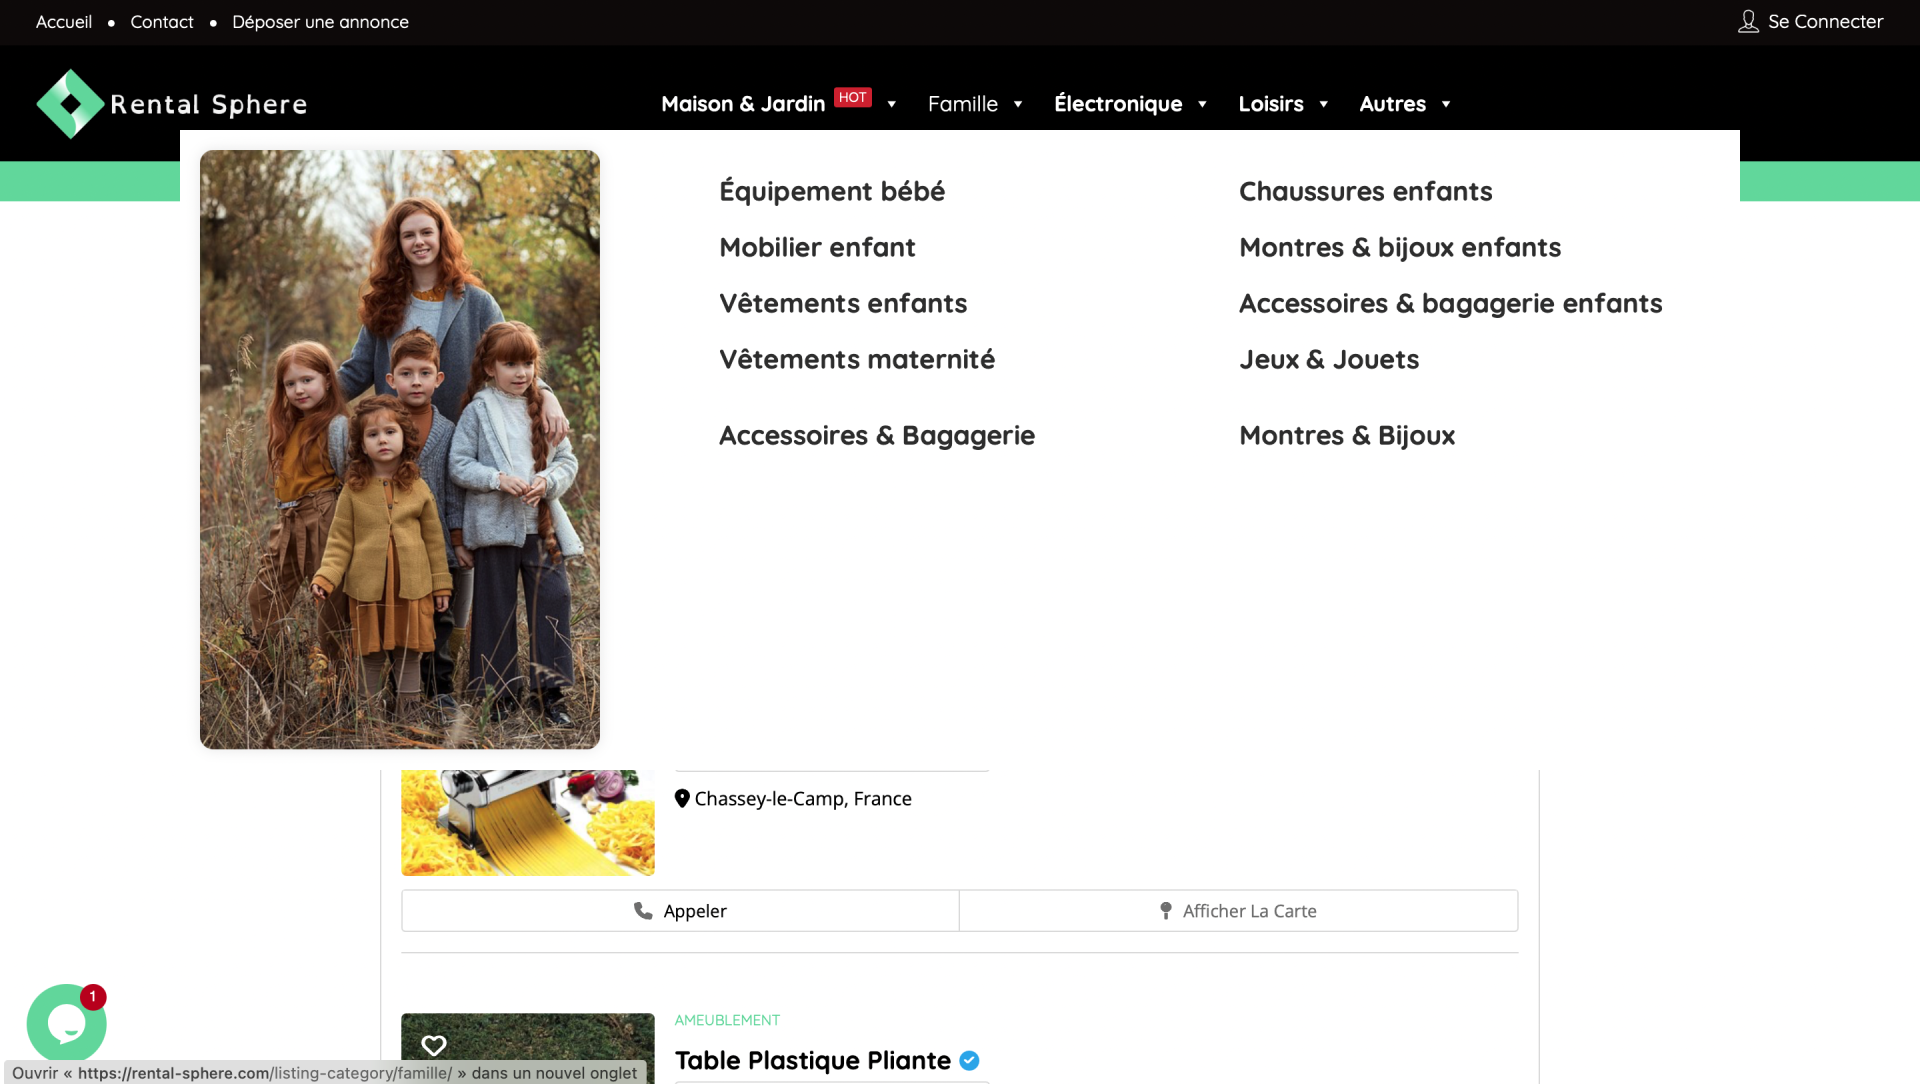Select Équipement bébé from the submenu
1920x1084 pixels.
[832, 191]
